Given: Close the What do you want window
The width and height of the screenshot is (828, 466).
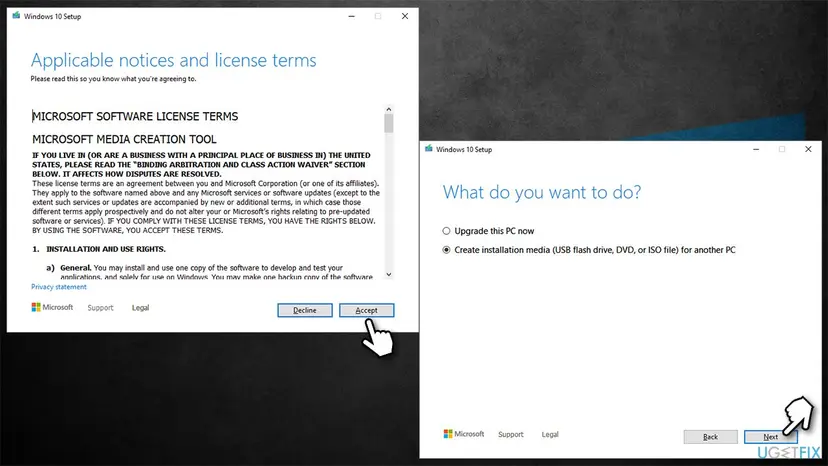Looking at the screenshot, I should pos(808,150).
